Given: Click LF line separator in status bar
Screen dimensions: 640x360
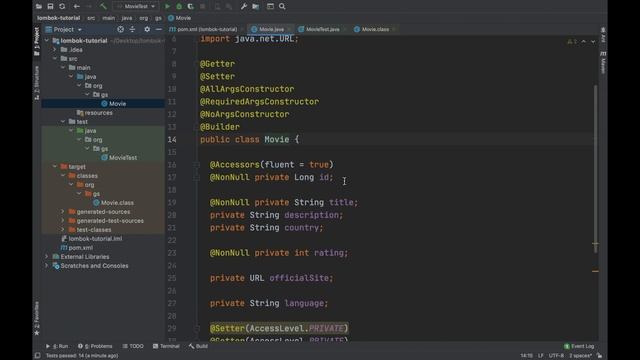Looking at the screenshot, I should coord(540,356).
